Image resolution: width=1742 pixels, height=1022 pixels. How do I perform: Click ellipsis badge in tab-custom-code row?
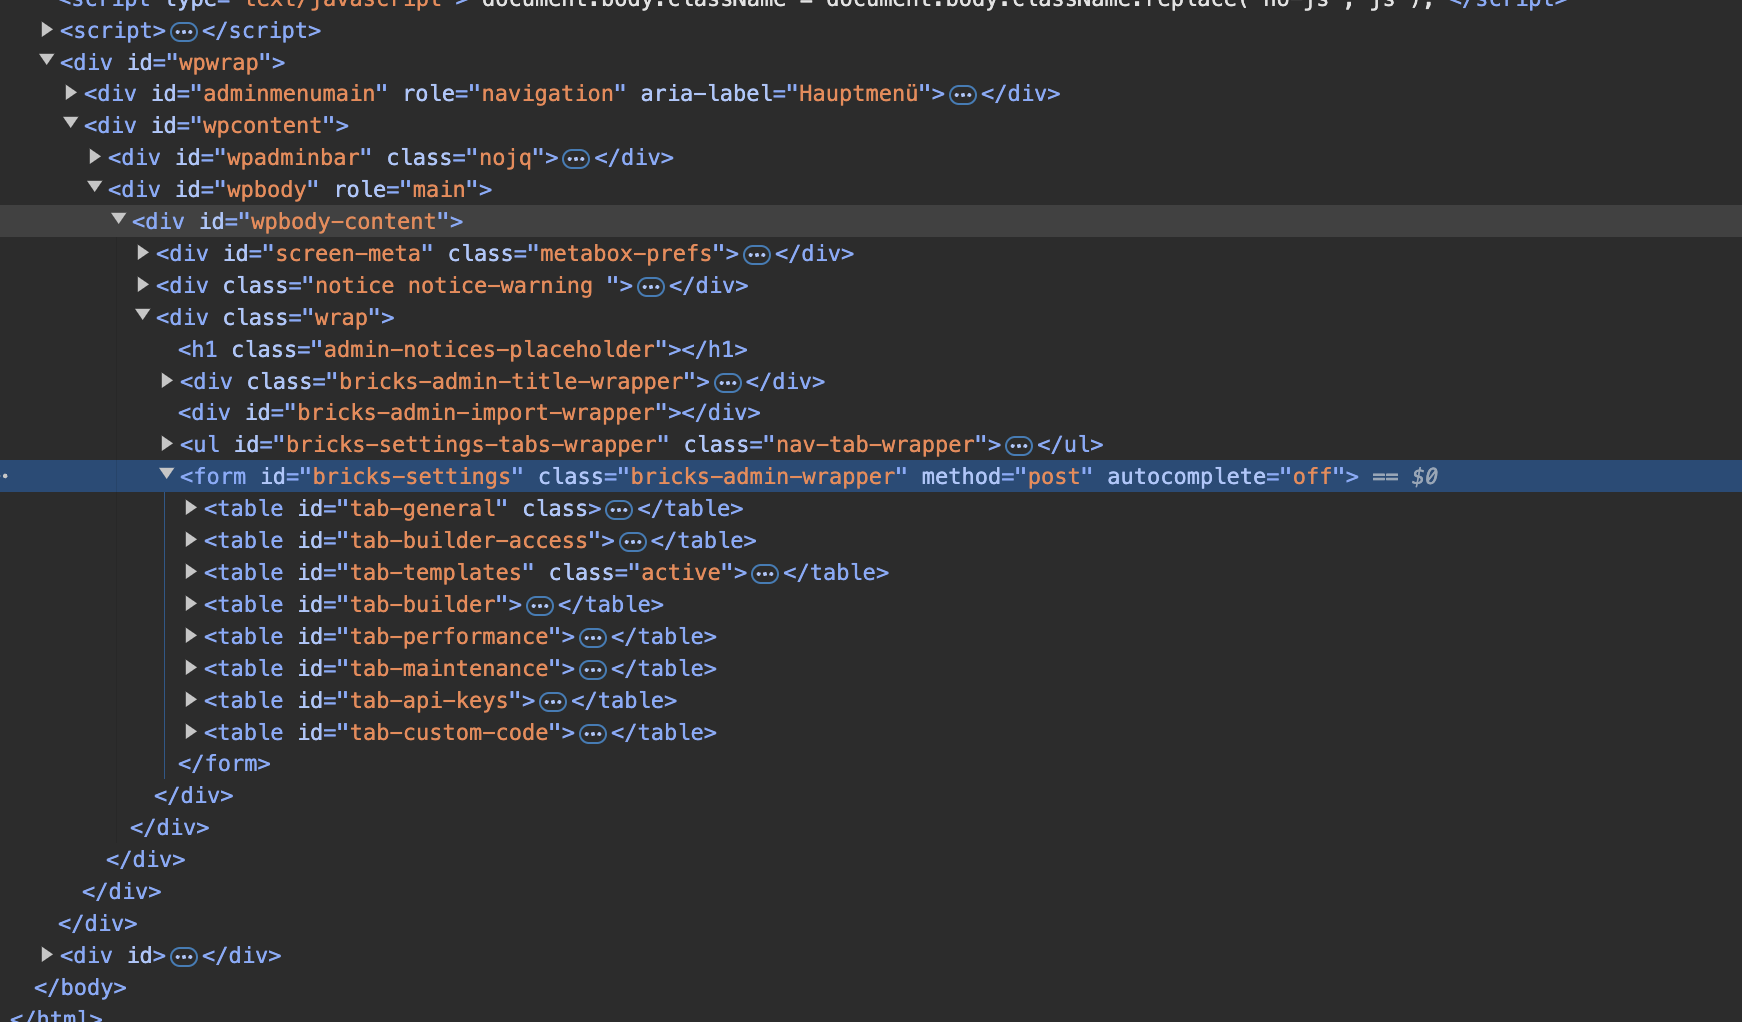point(593,734)
